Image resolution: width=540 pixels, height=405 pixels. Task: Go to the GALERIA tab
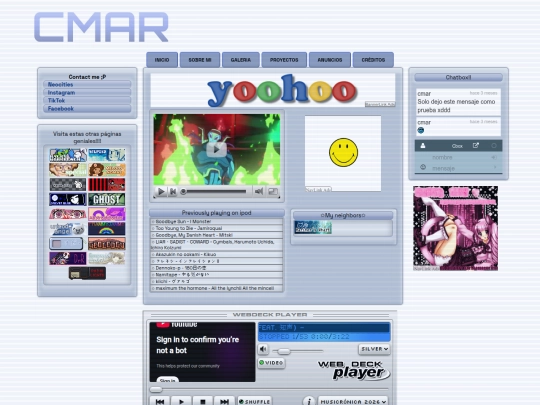(x=241, y=60)
